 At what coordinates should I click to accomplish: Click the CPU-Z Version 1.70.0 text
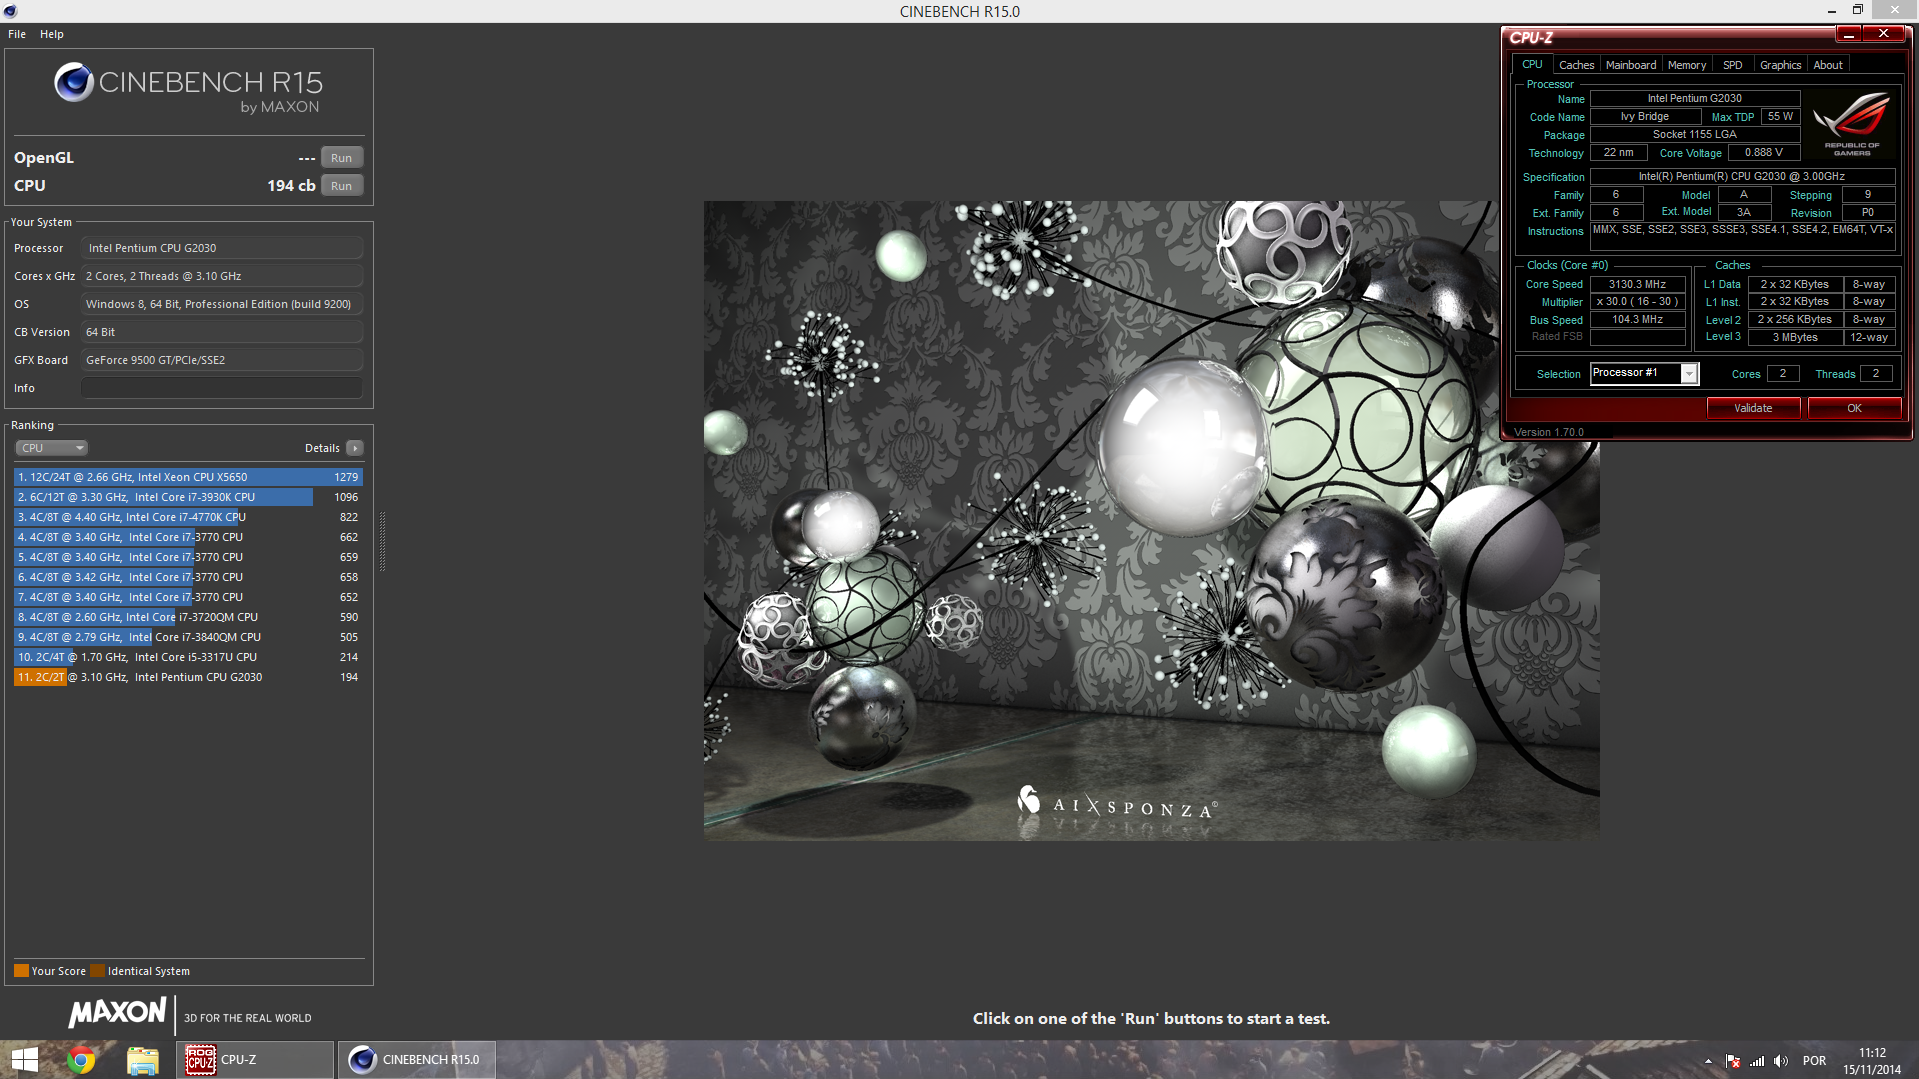(1549, 432)
